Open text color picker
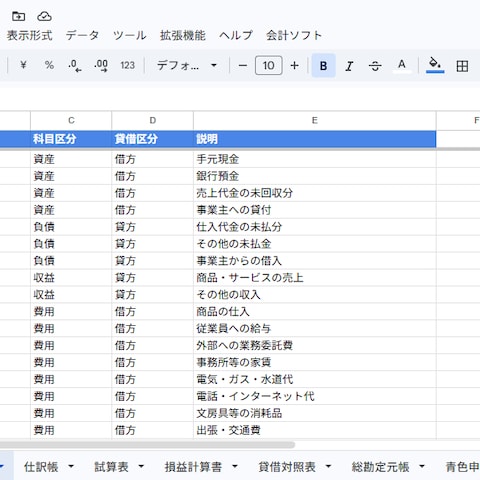Viewport: 480px width, 480px height. (x=402, y=65)
